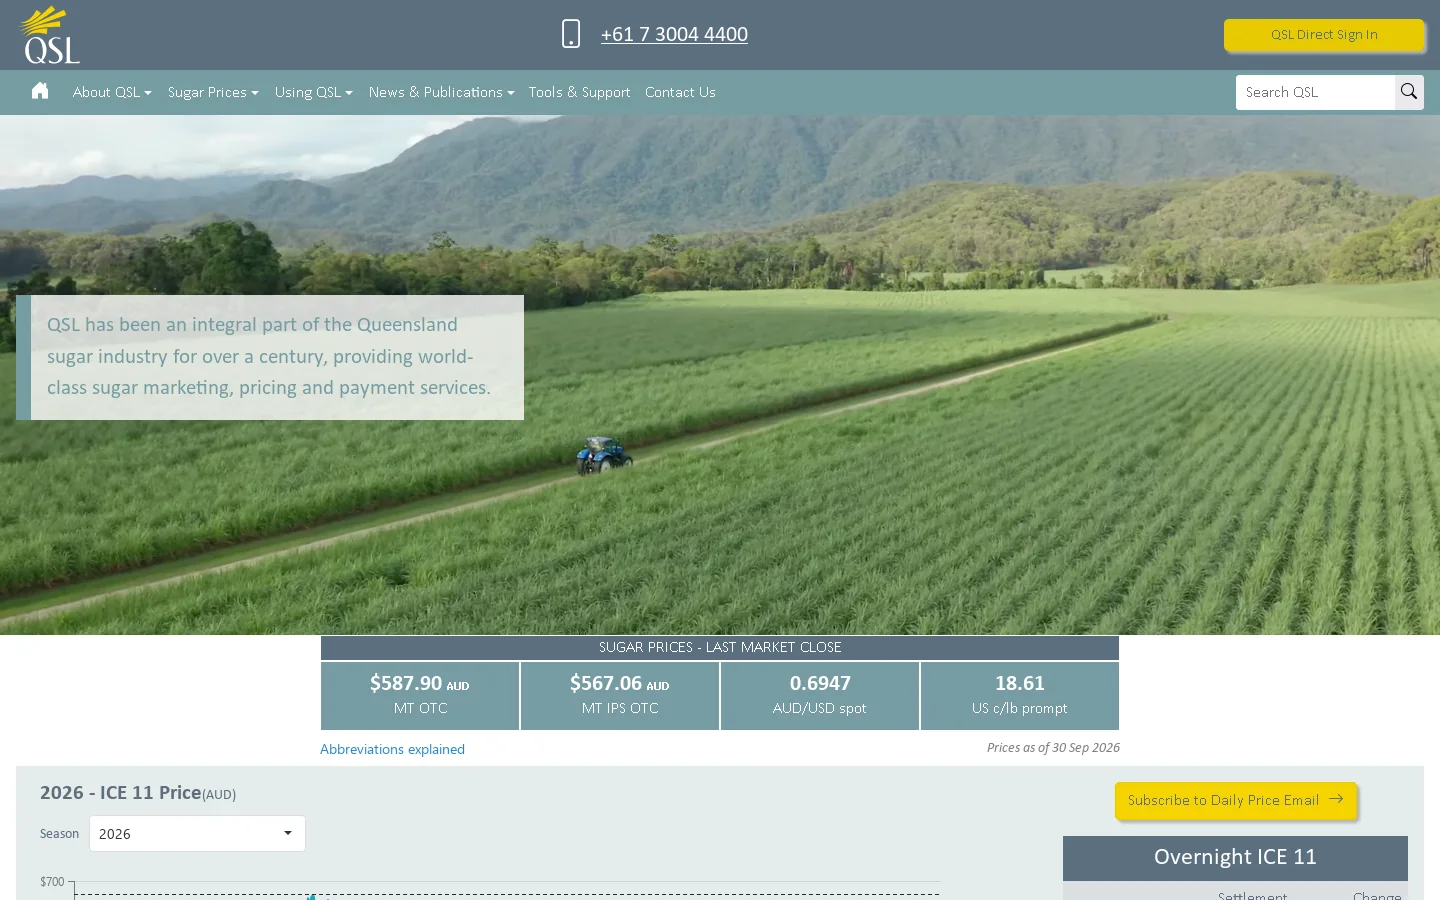Click the $587.90 MT OTC price tile

coord(420,695)
